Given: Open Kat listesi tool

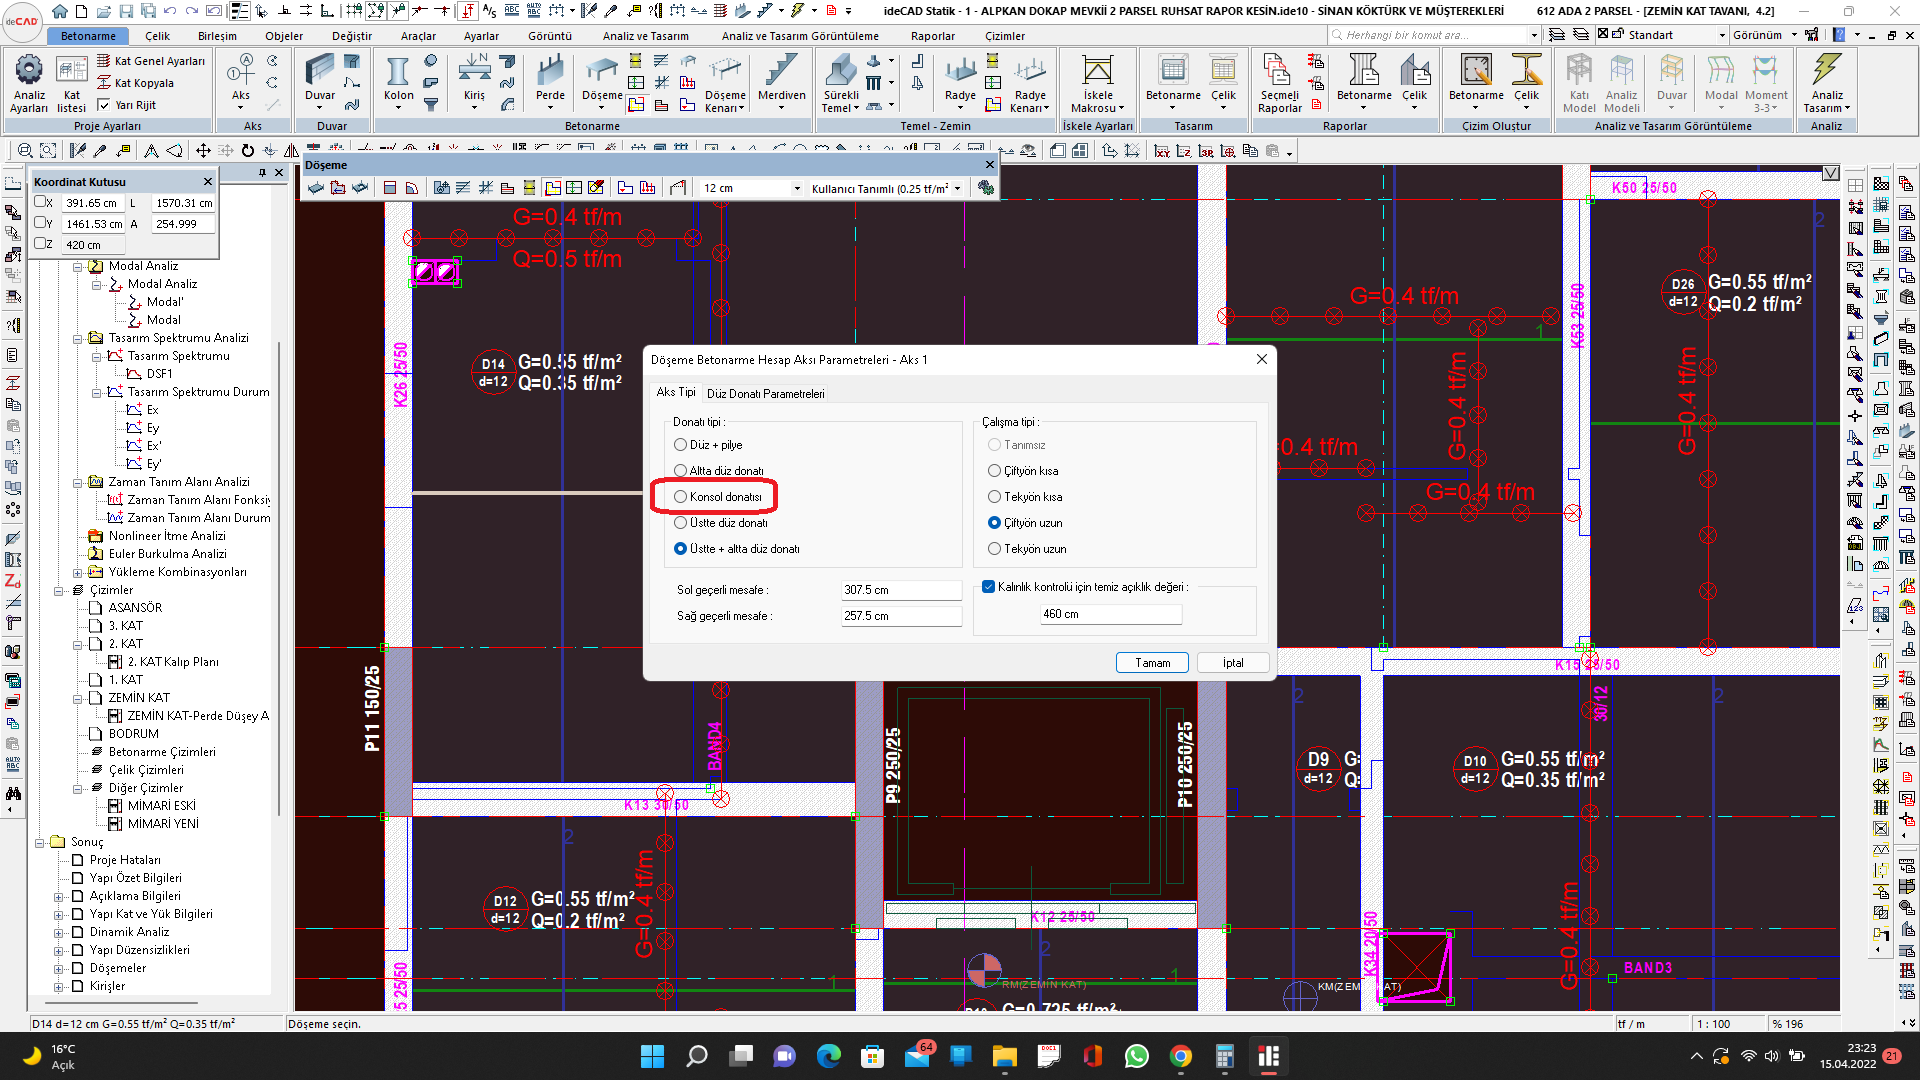Looking at the screenshot, I should (71, 82).
